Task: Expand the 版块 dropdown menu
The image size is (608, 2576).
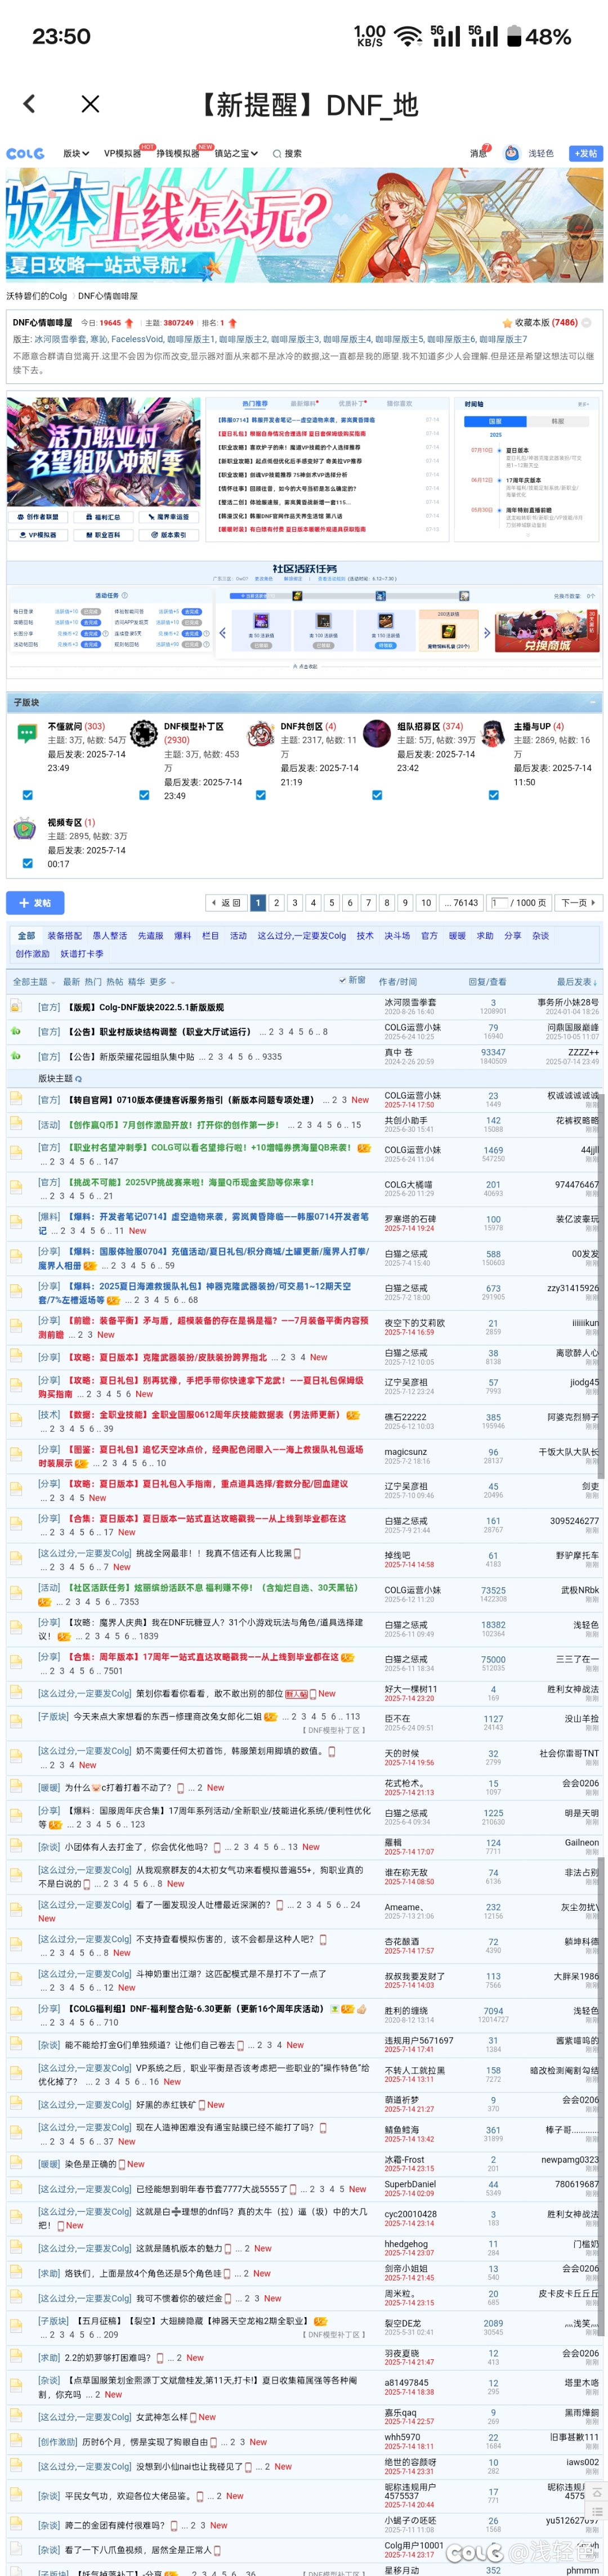Action: [x=76, y=154]
